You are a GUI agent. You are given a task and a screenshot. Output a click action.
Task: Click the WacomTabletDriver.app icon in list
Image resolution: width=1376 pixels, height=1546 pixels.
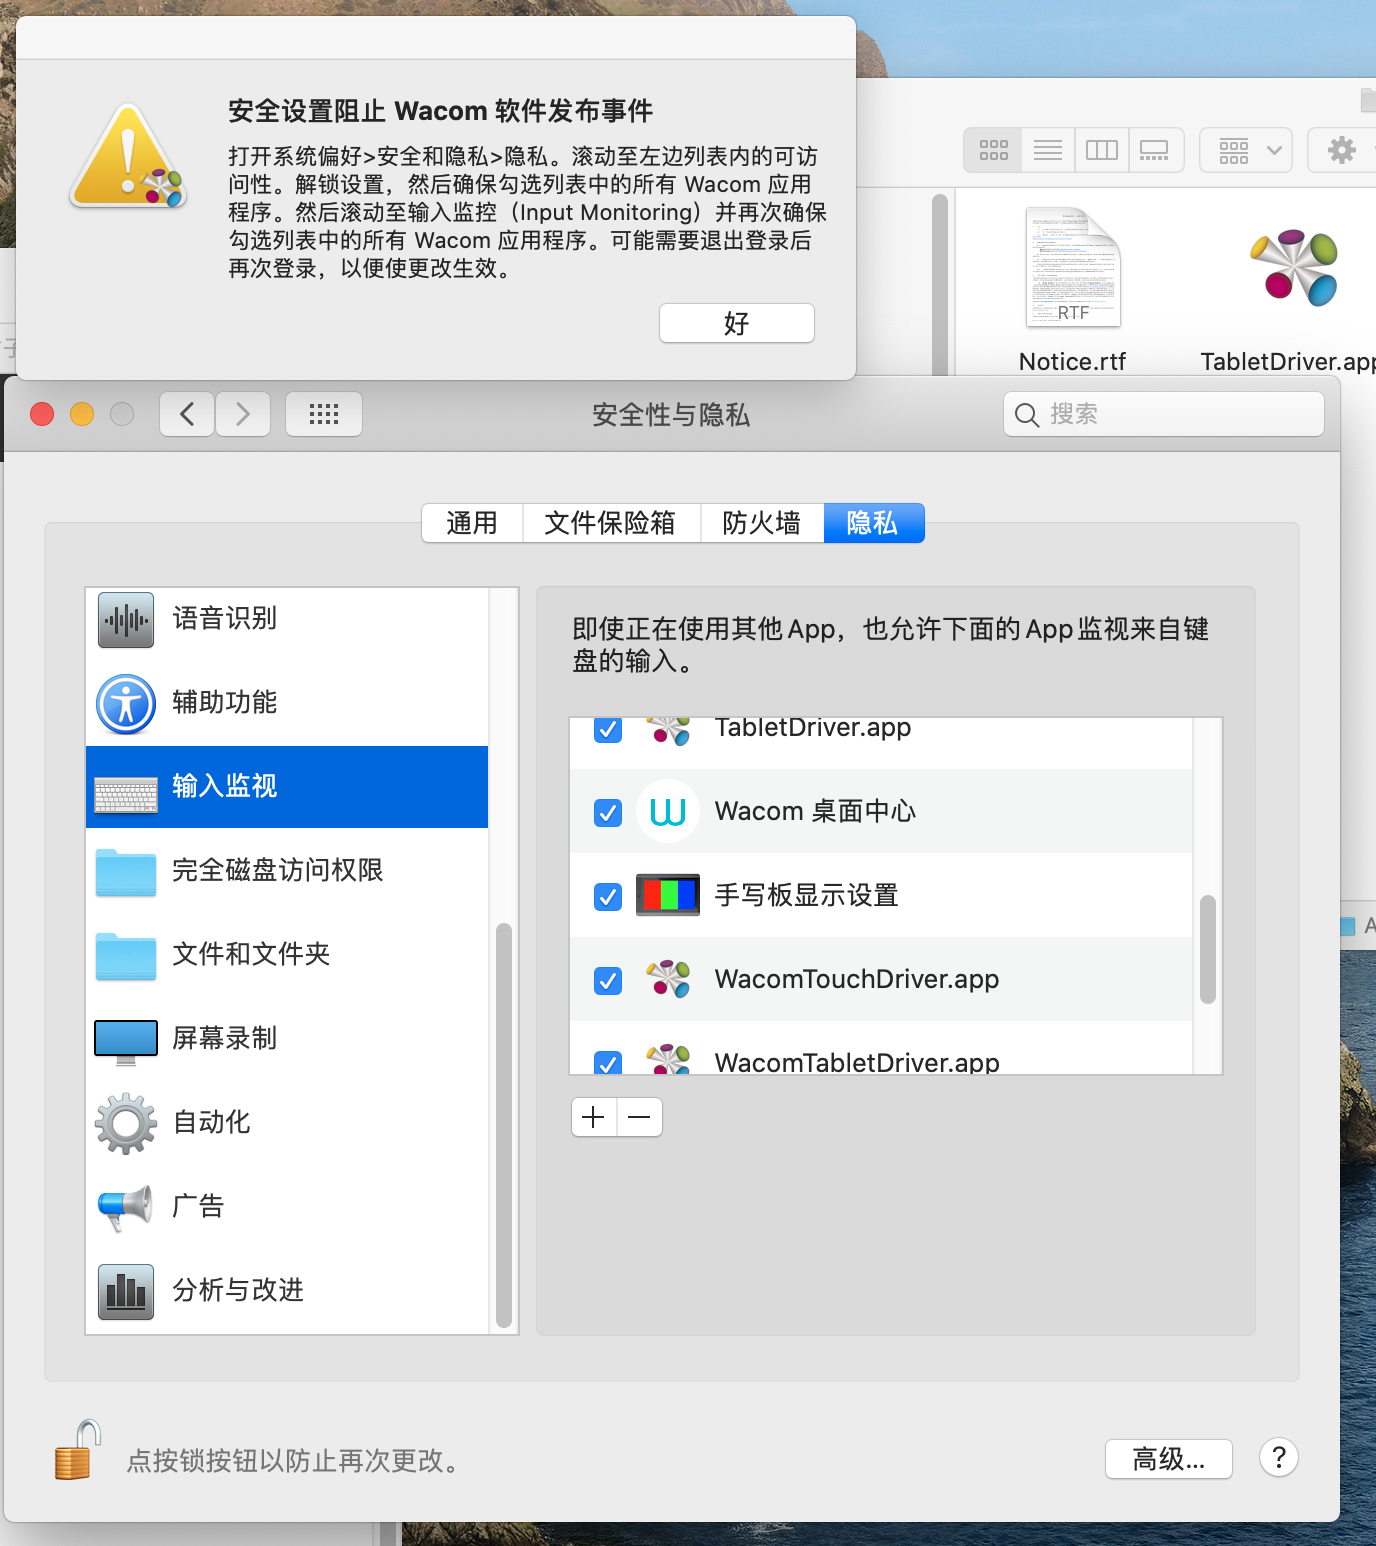[x=668, y=1059]
